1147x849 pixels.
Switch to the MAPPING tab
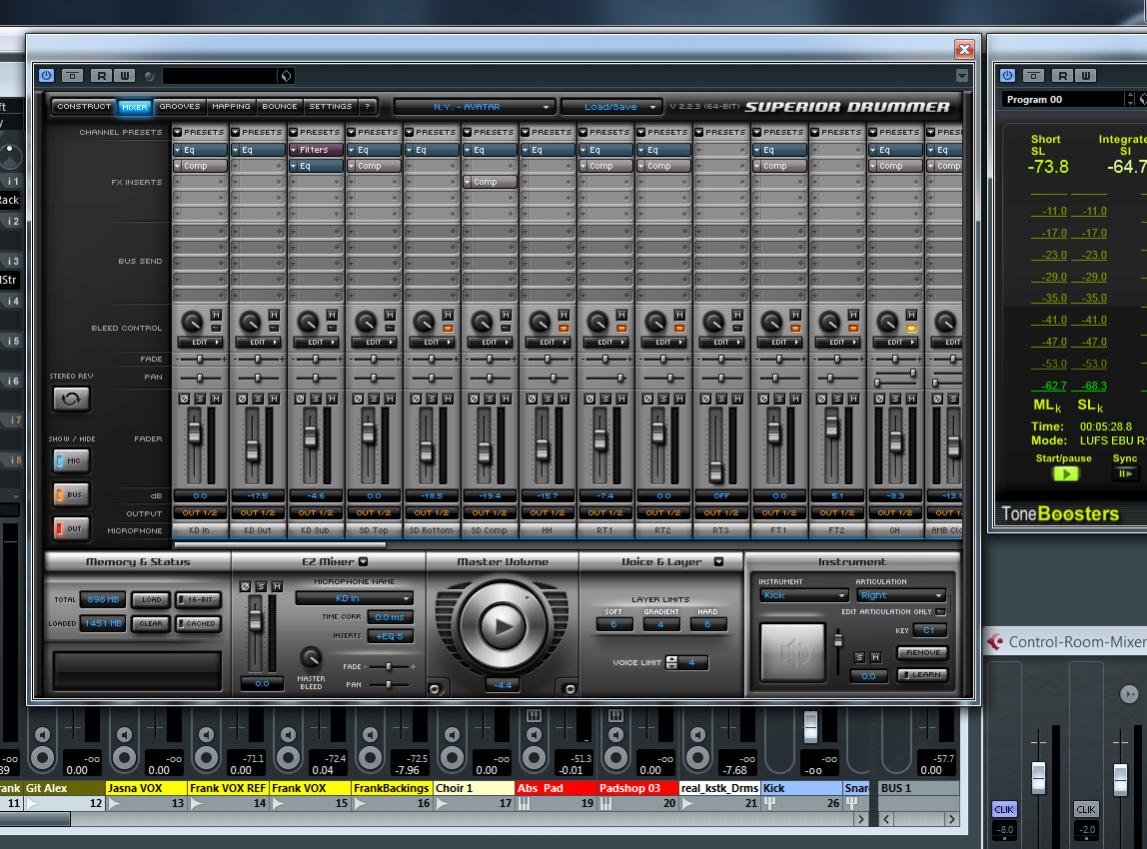tap(231, 107)
